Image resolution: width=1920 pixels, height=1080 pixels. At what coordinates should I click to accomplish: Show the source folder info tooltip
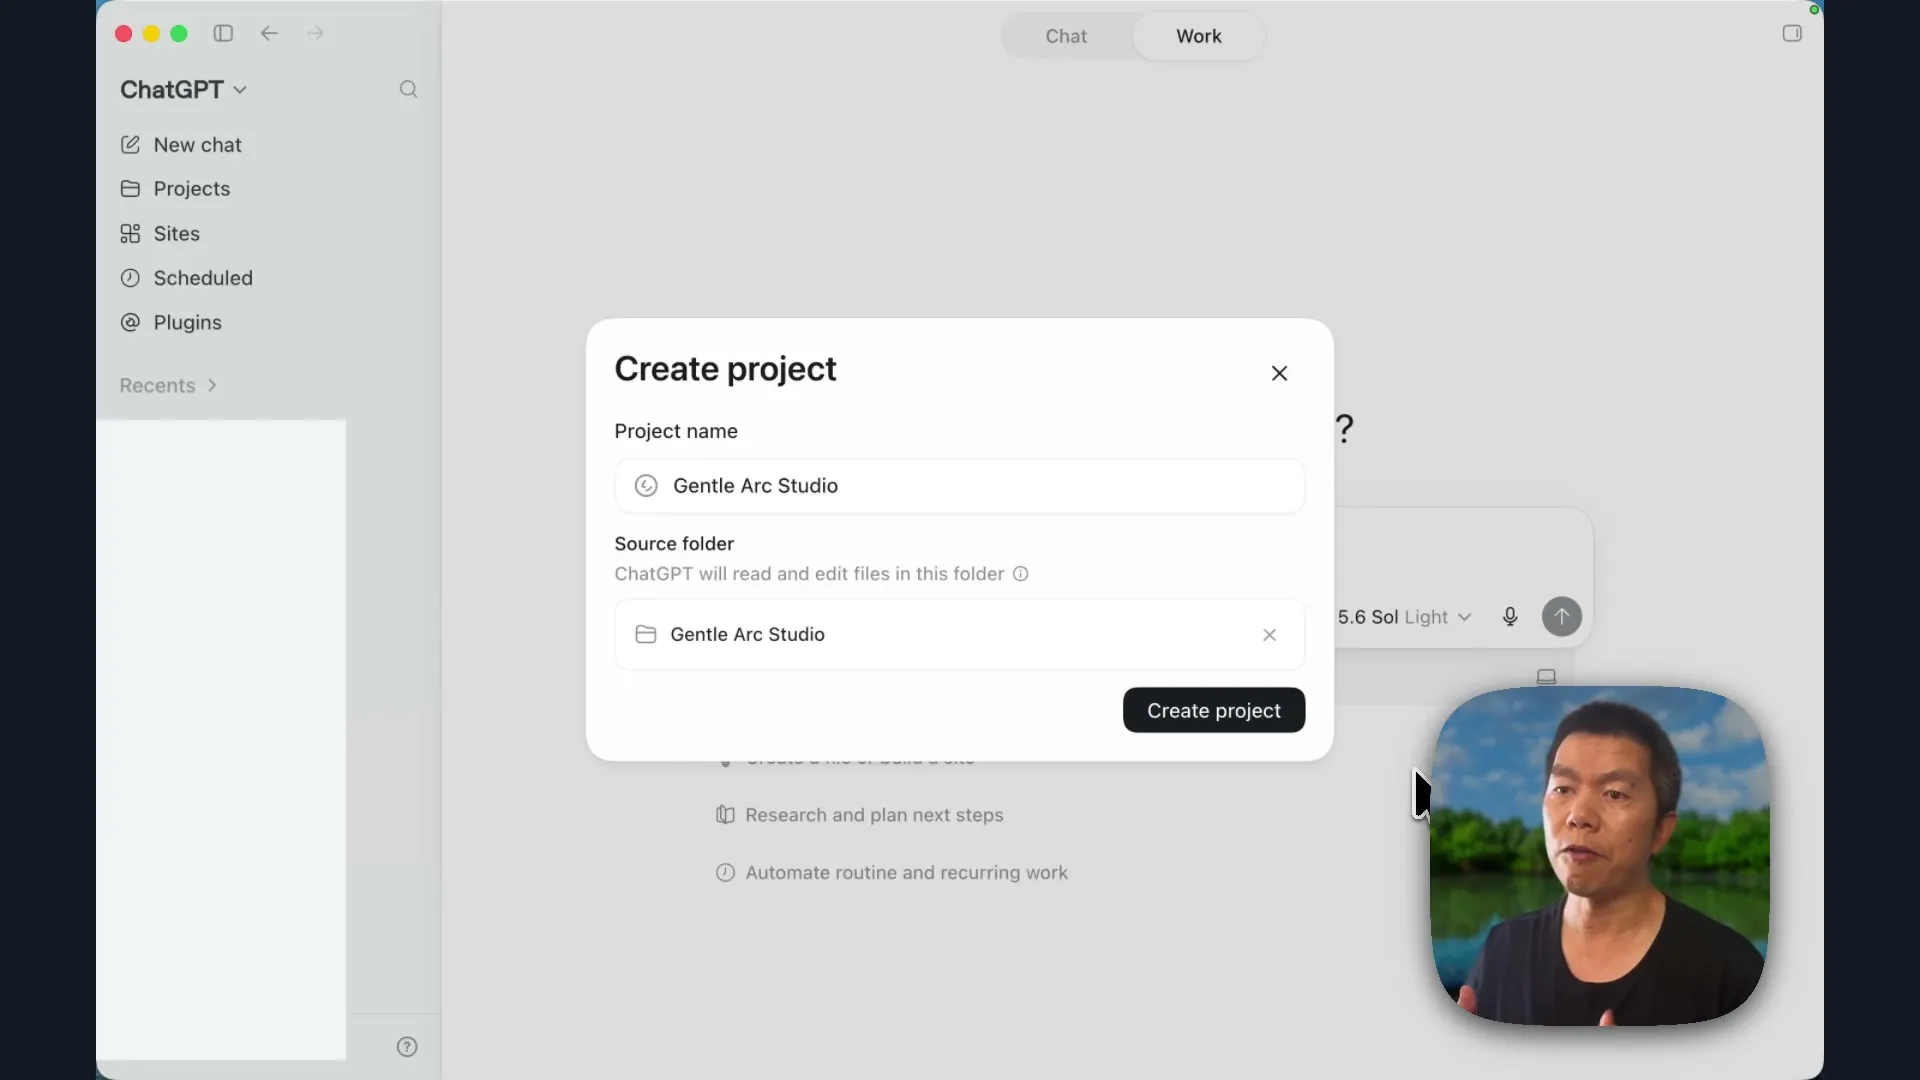pos(1020,574)
